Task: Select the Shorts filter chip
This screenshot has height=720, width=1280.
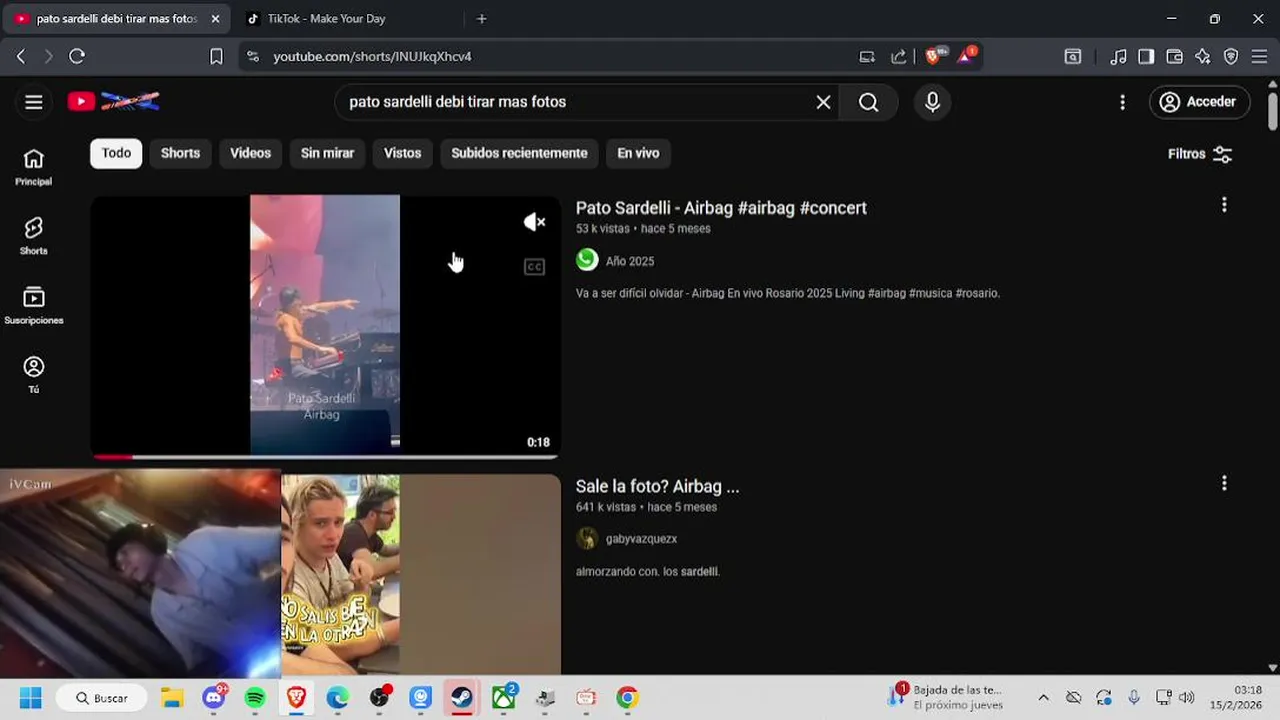Action: tap(180, 153)
